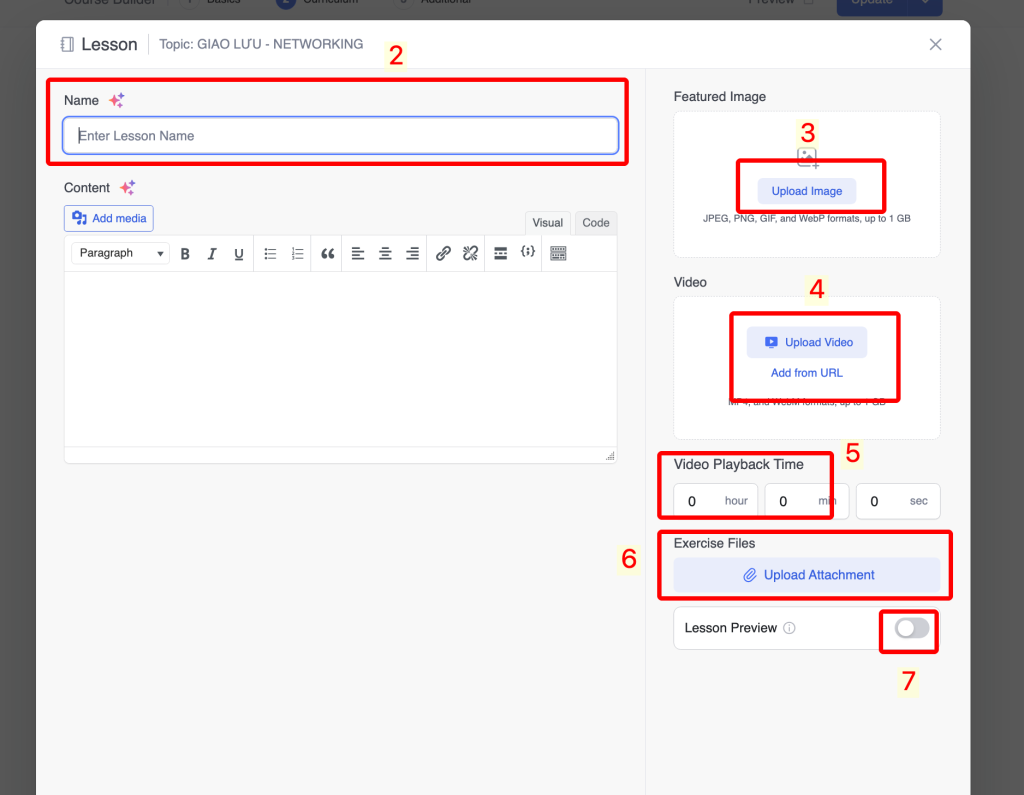Click the Enter Lesson Name field
Screen dimensions: 1024x795
340,136
